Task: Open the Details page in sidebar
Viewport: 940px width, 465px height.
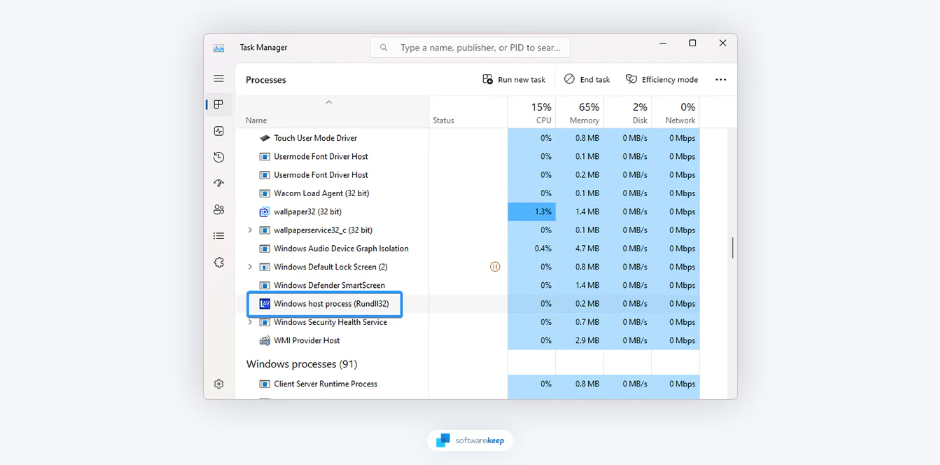Action: [x=219, y=236]
